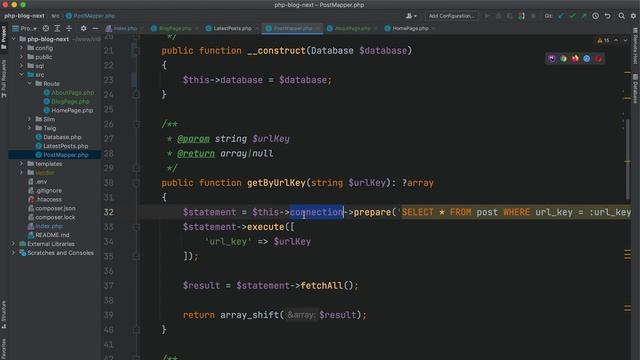Expand Scratches and Consoles node
Screen dimensions: 640x360
click(x=13, y=253)
